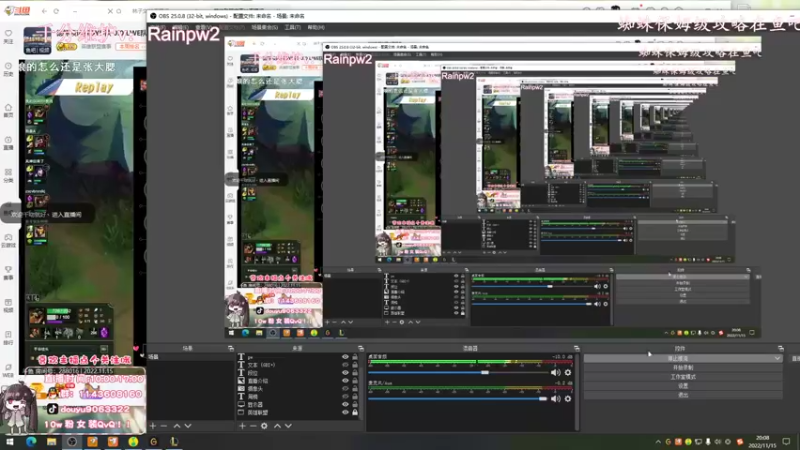Move scene down with arrow icon
Image resolution: width=800 pixels, height=450 pixels.
(x=188, y=426)
